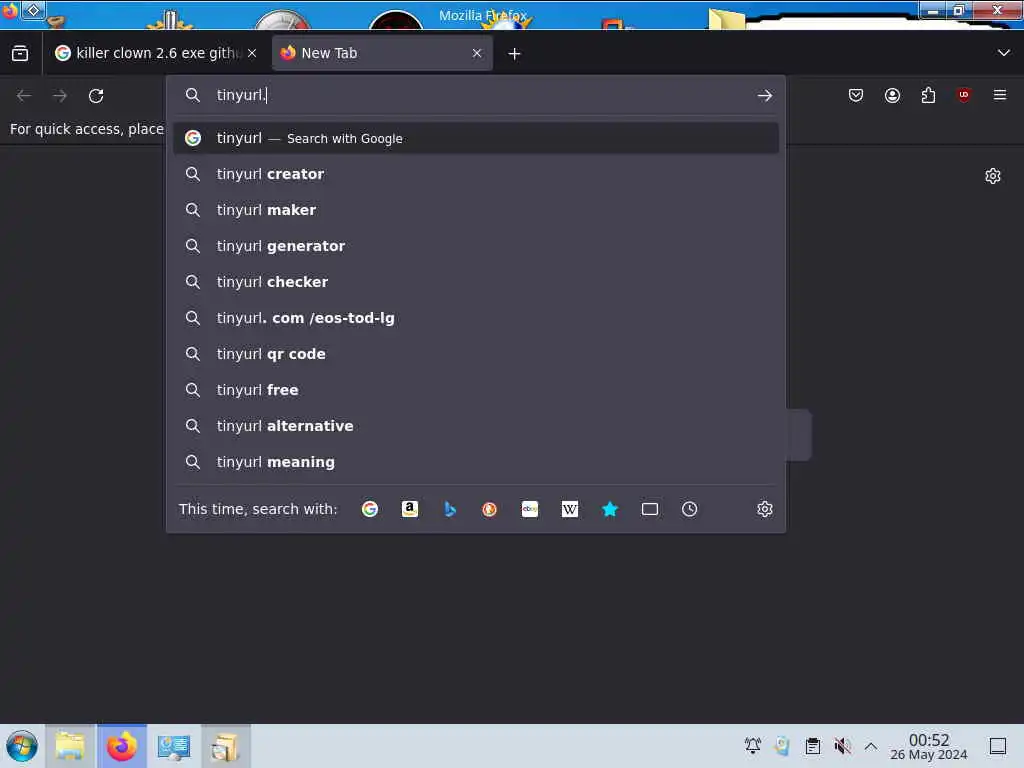This screenshot has width=1024, height=768.
Task: Activate Firefox in the taskbar
Action: 122,746
